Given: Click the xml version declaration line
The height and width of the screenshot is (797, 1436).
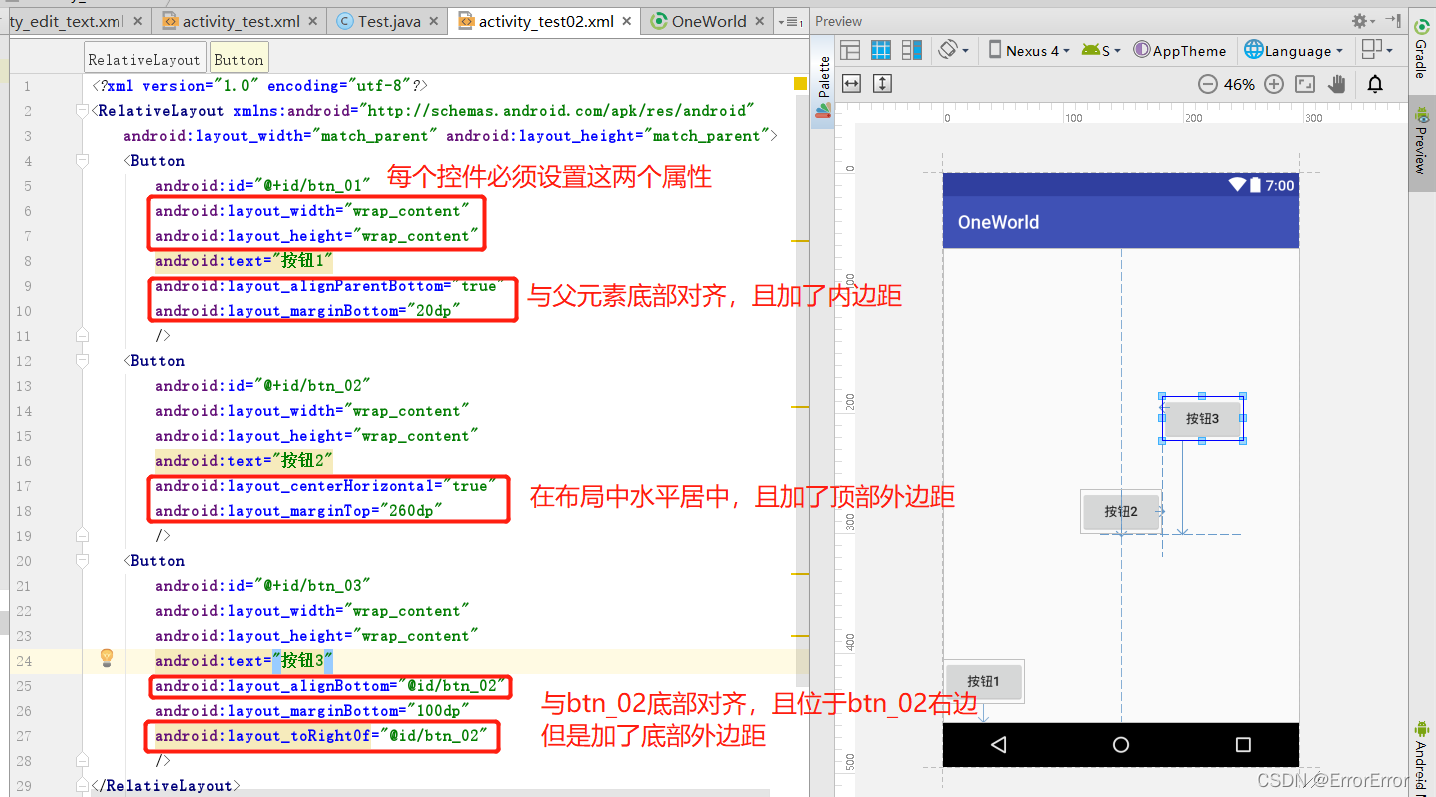Looking at the screenshot, I should (260, 86).
